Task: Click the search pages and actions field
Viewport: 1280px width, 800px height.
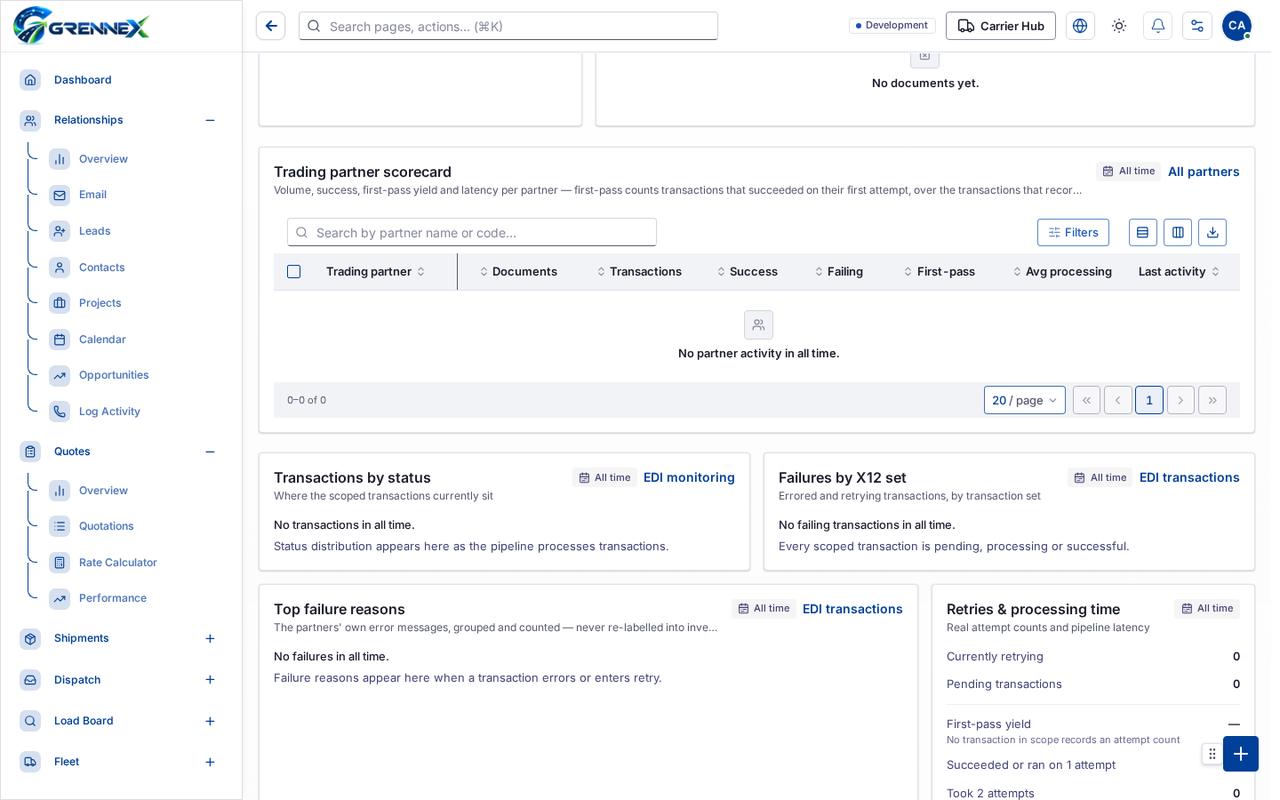Action: coord(508,26)
